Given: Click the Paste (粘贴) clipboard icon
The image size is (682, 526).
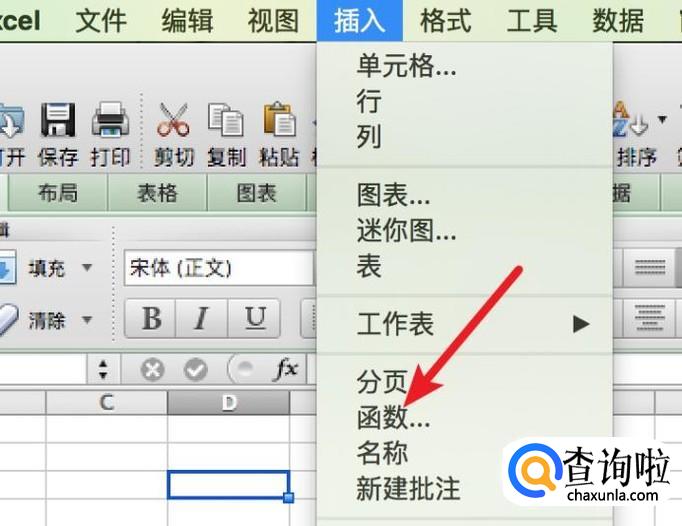Looking at the screenshot, I should [279, 119].
